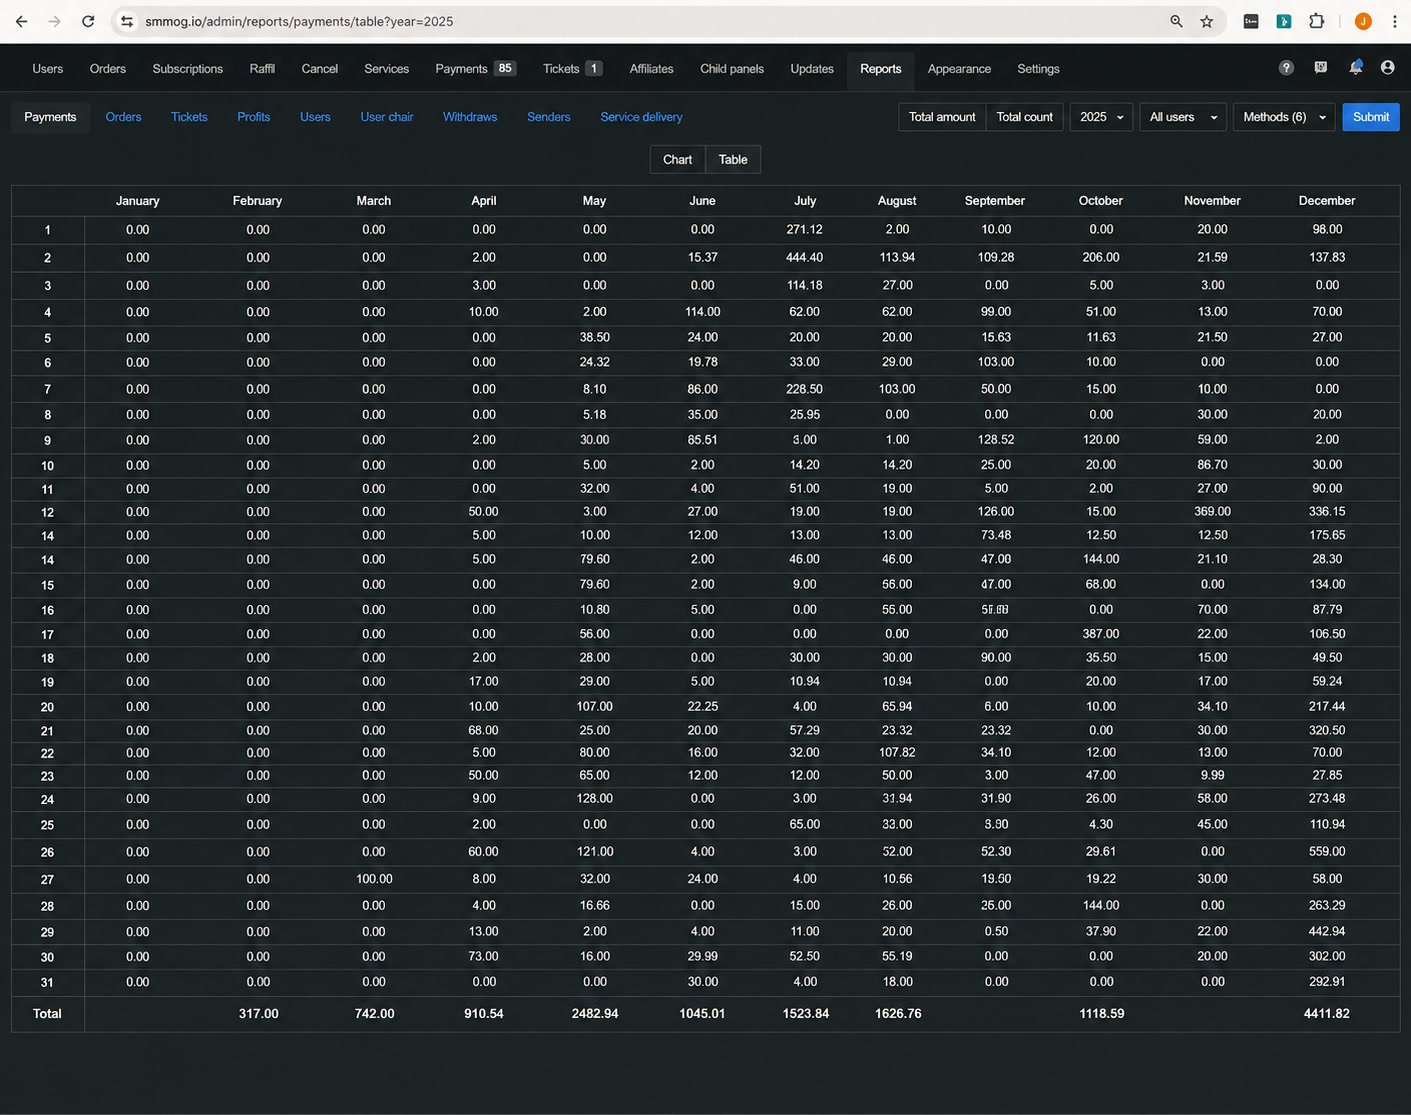Screen dimensions: 1411x1115
Task: Open the help question mark icon
Action: pyautogui.click(x=1287, y=67)
